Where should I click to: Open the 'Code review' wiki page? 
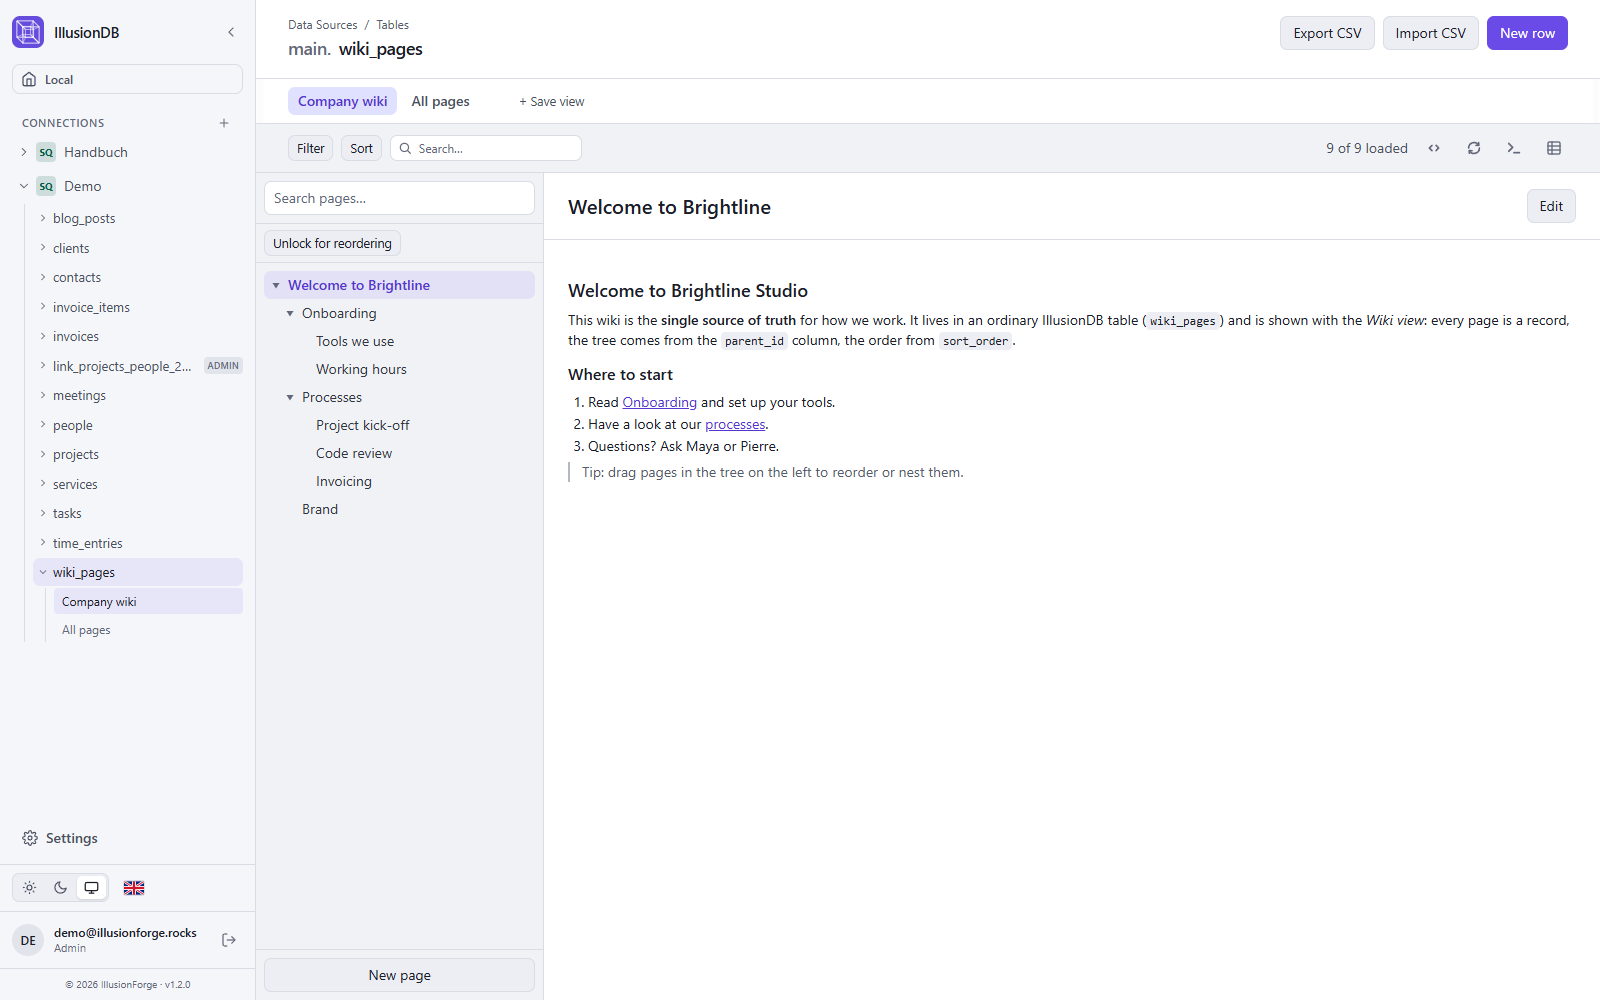354,453
